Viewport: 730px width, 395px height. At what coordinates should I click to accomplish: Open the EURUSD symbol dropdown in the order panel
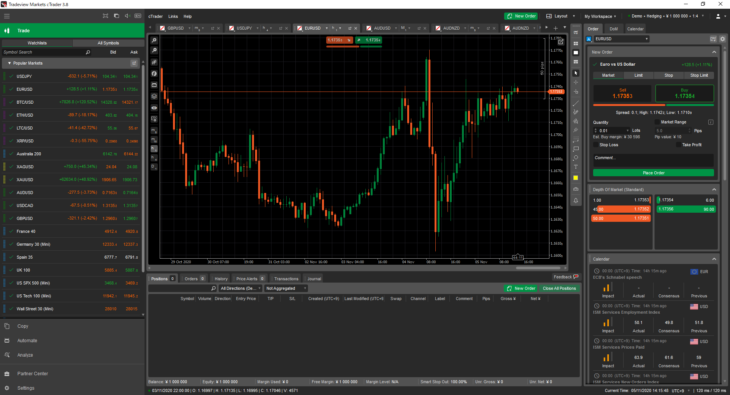point(621,39)
